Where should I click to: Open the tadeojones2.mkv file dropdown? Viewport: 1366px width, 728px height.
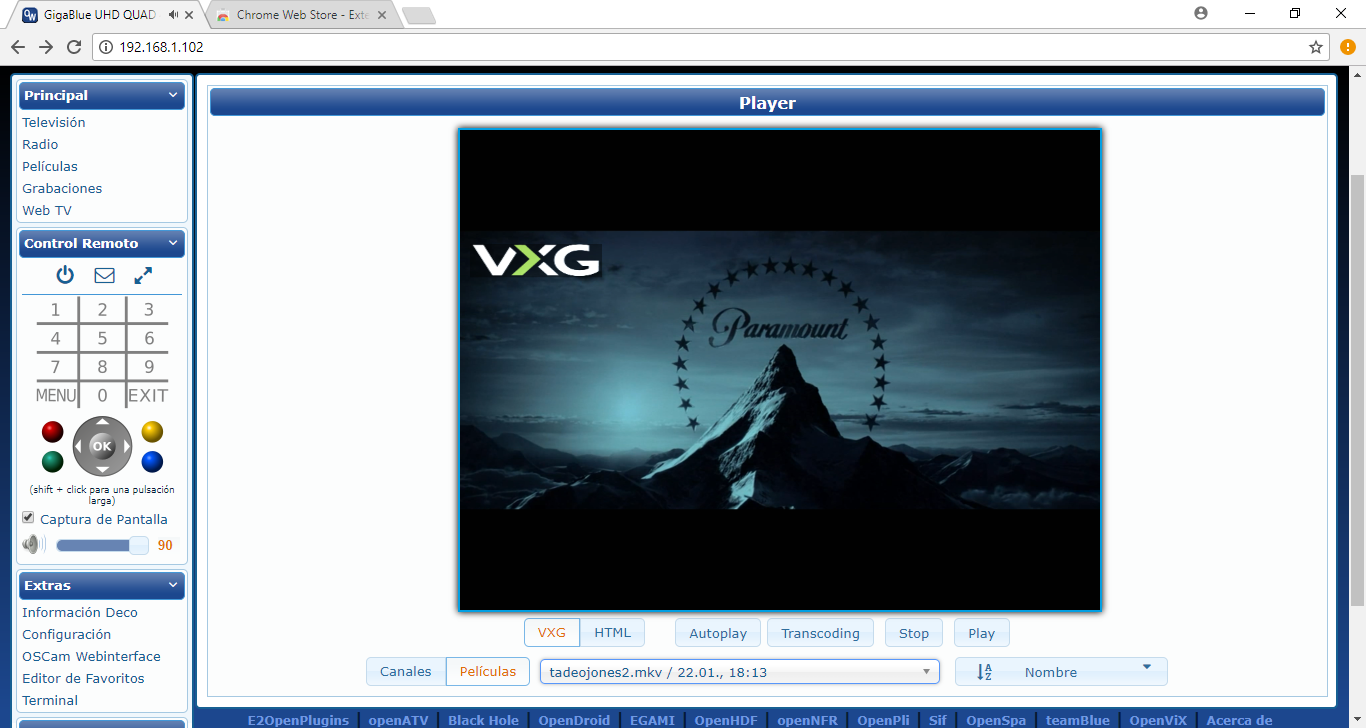coord(740,672)
